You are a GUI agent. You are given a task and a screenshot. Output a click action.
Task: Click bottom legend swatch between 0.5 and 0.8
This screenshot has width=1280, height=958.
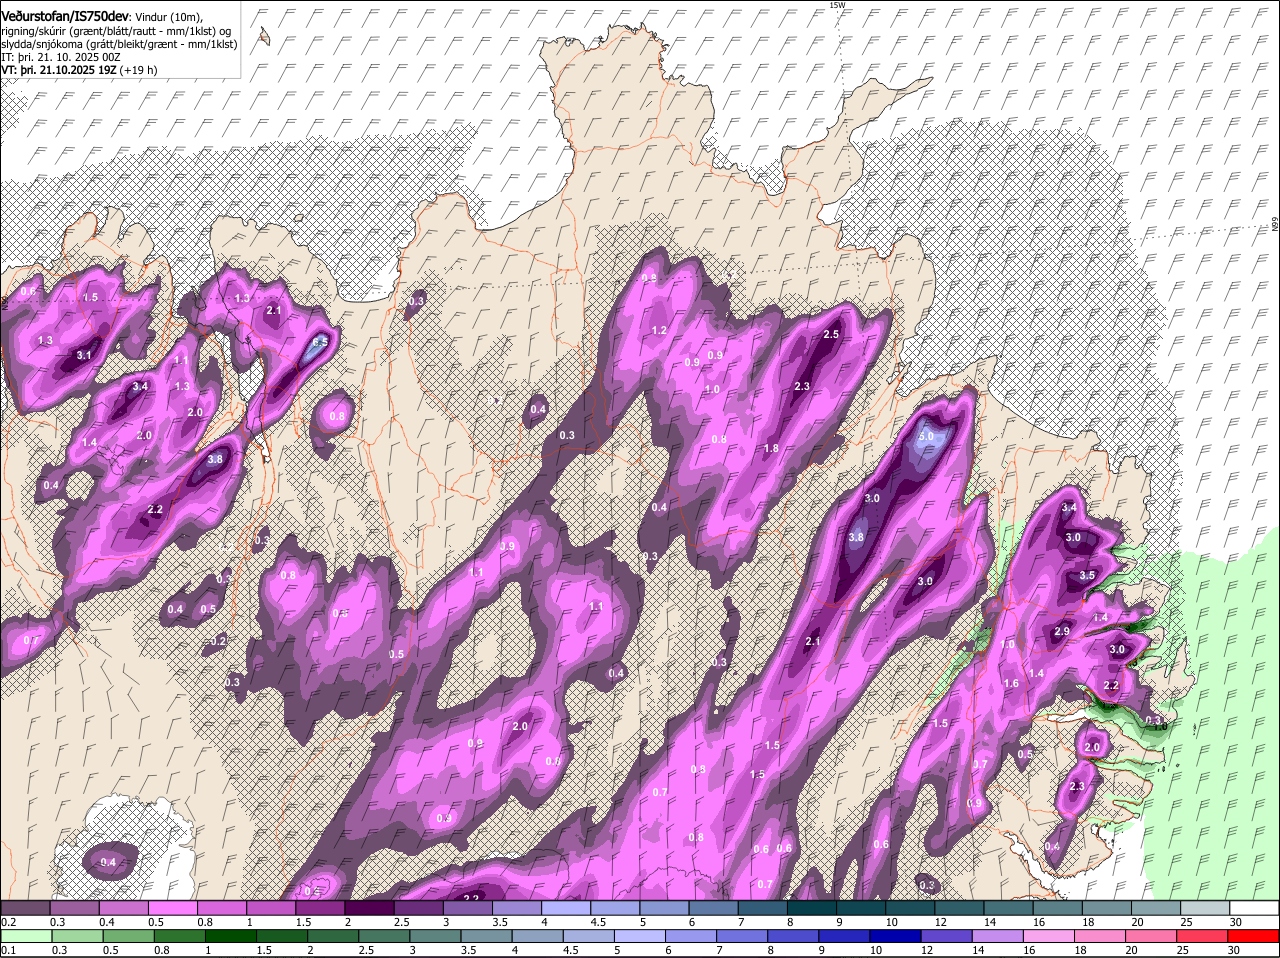pyautogui.click(x=128, y=936)
